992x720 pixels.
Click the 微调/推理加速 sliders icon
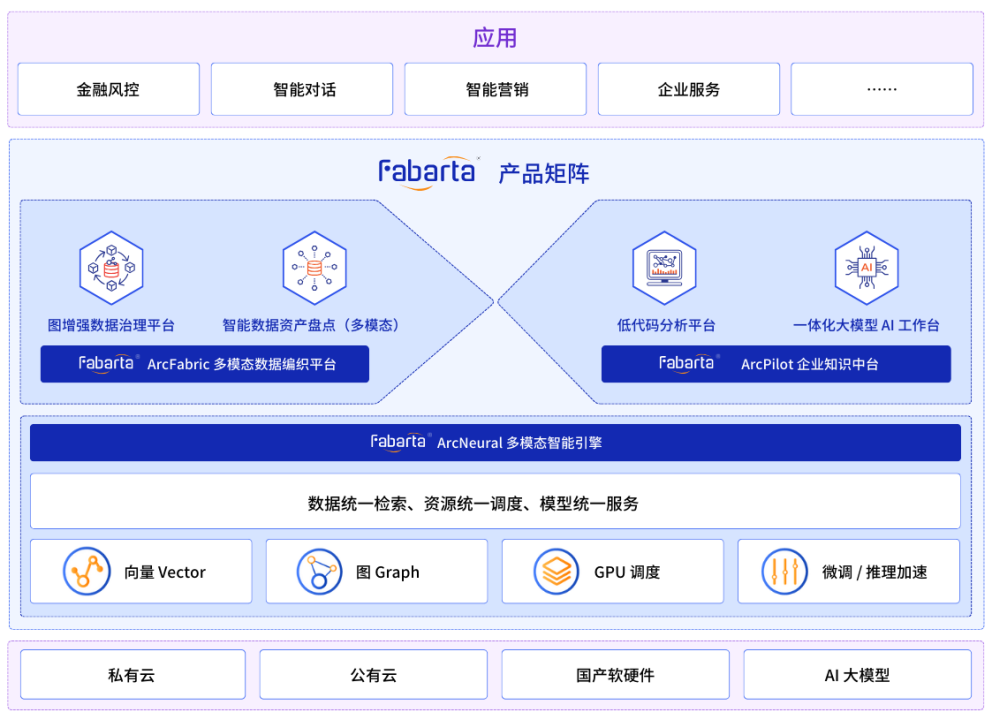pos(785,572)
